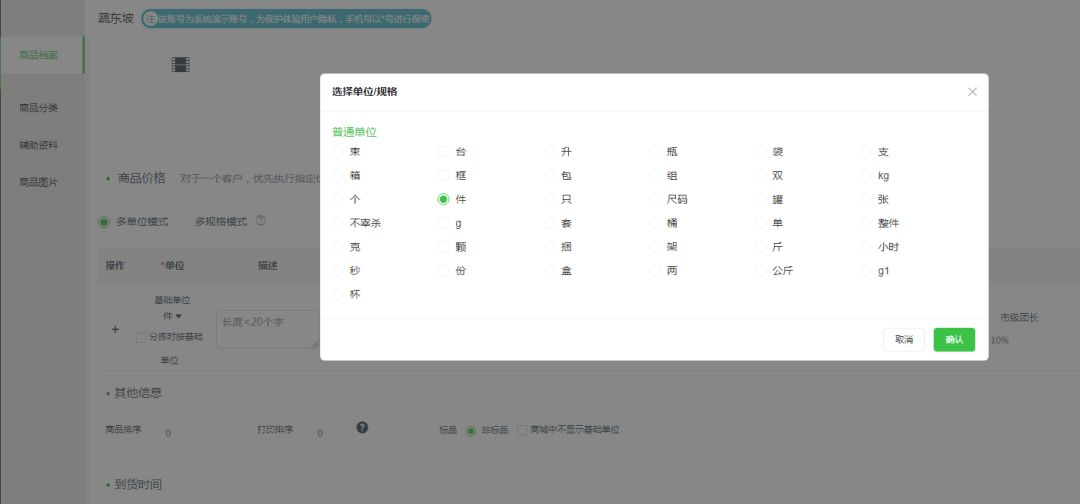This screenshot has width=1080, height=504.
Task: Choose the 不宰杀 unit option
Action: click(x=338, y=223)
